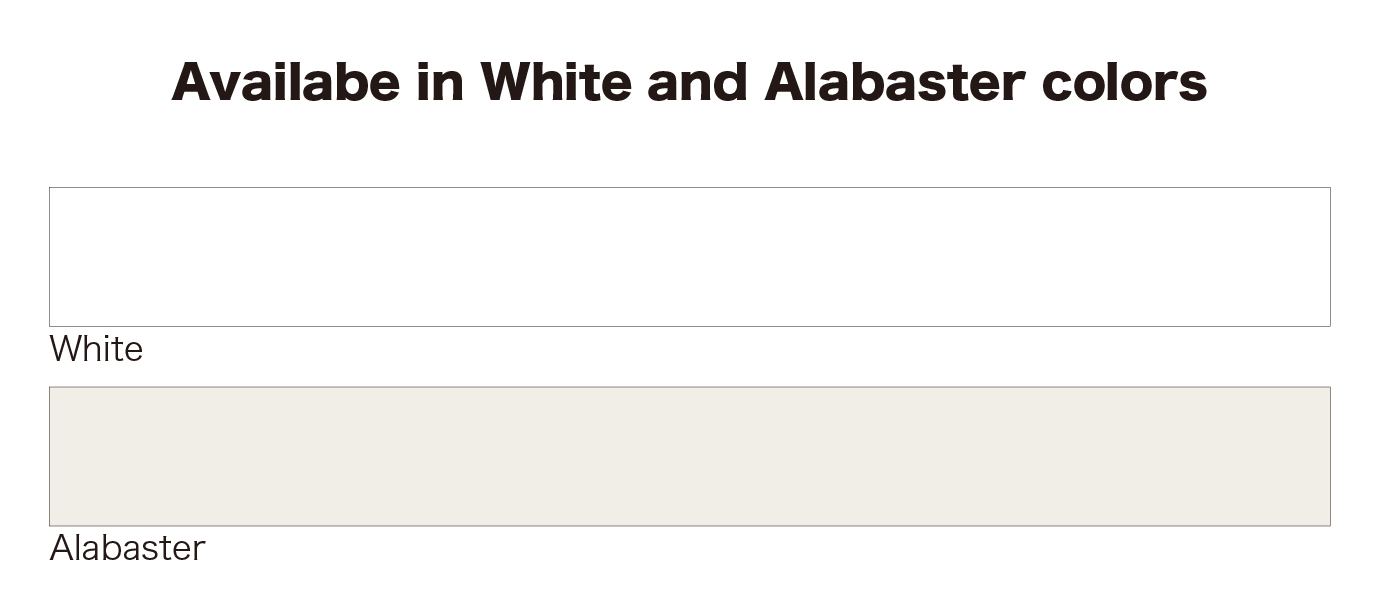Click the White color swatch
1379x591 pixels.
689,257
